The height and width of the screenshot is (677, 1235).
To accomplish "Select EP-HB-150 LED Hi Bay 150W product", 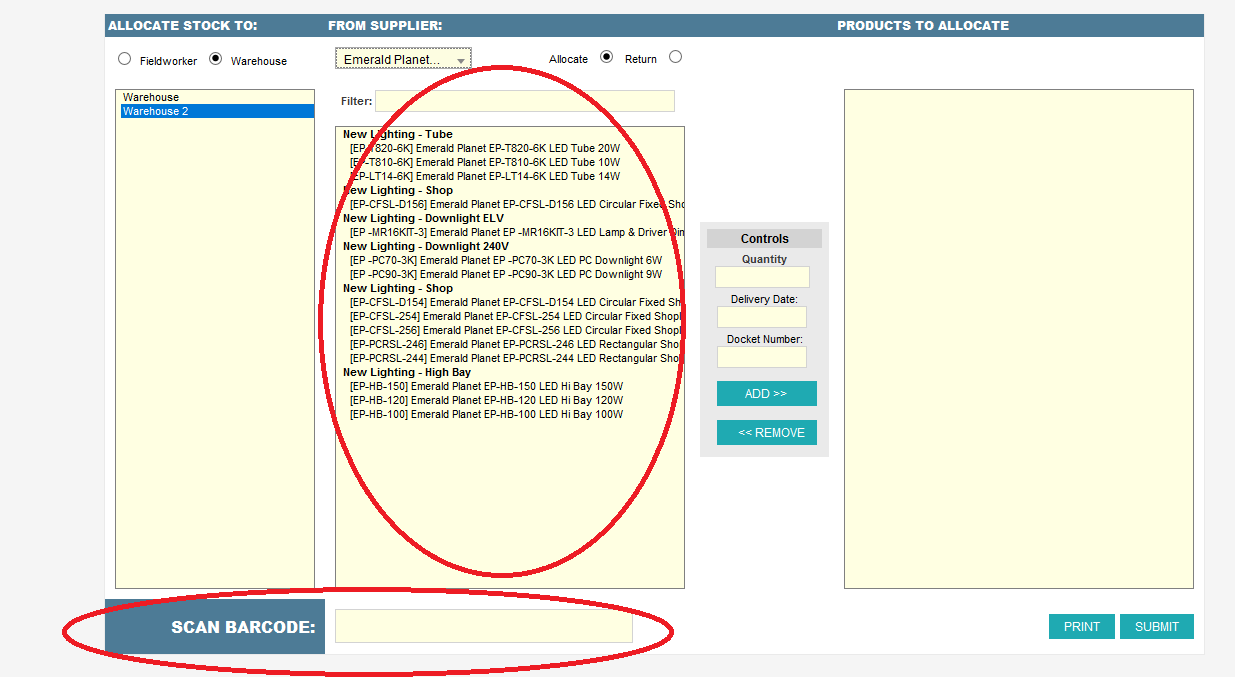I will tap(486, 386).
